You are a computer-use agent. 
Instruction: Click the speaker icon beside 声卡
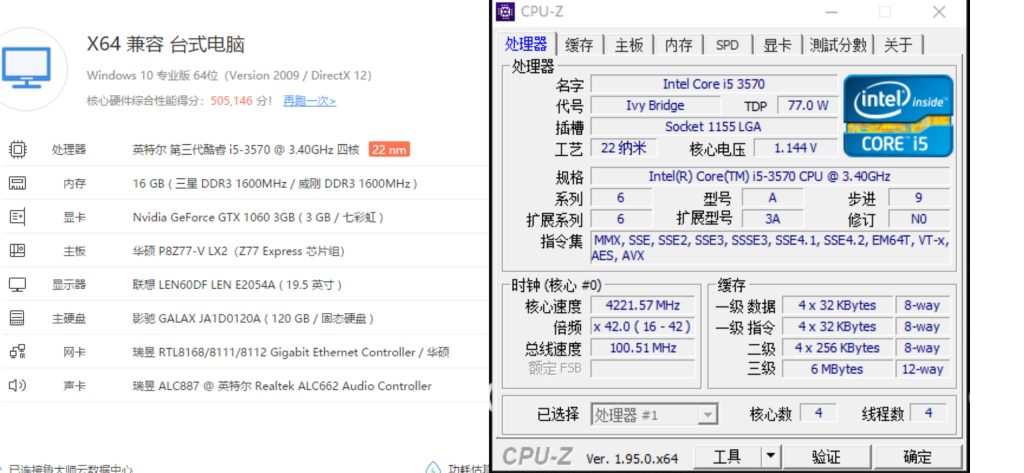(x=18, y=385)
